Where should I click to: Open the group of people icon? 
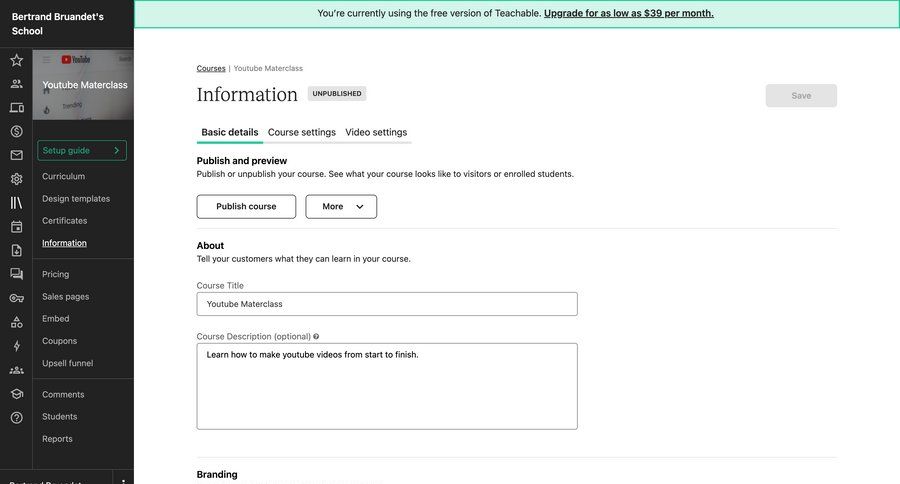(x=17, y=370)
